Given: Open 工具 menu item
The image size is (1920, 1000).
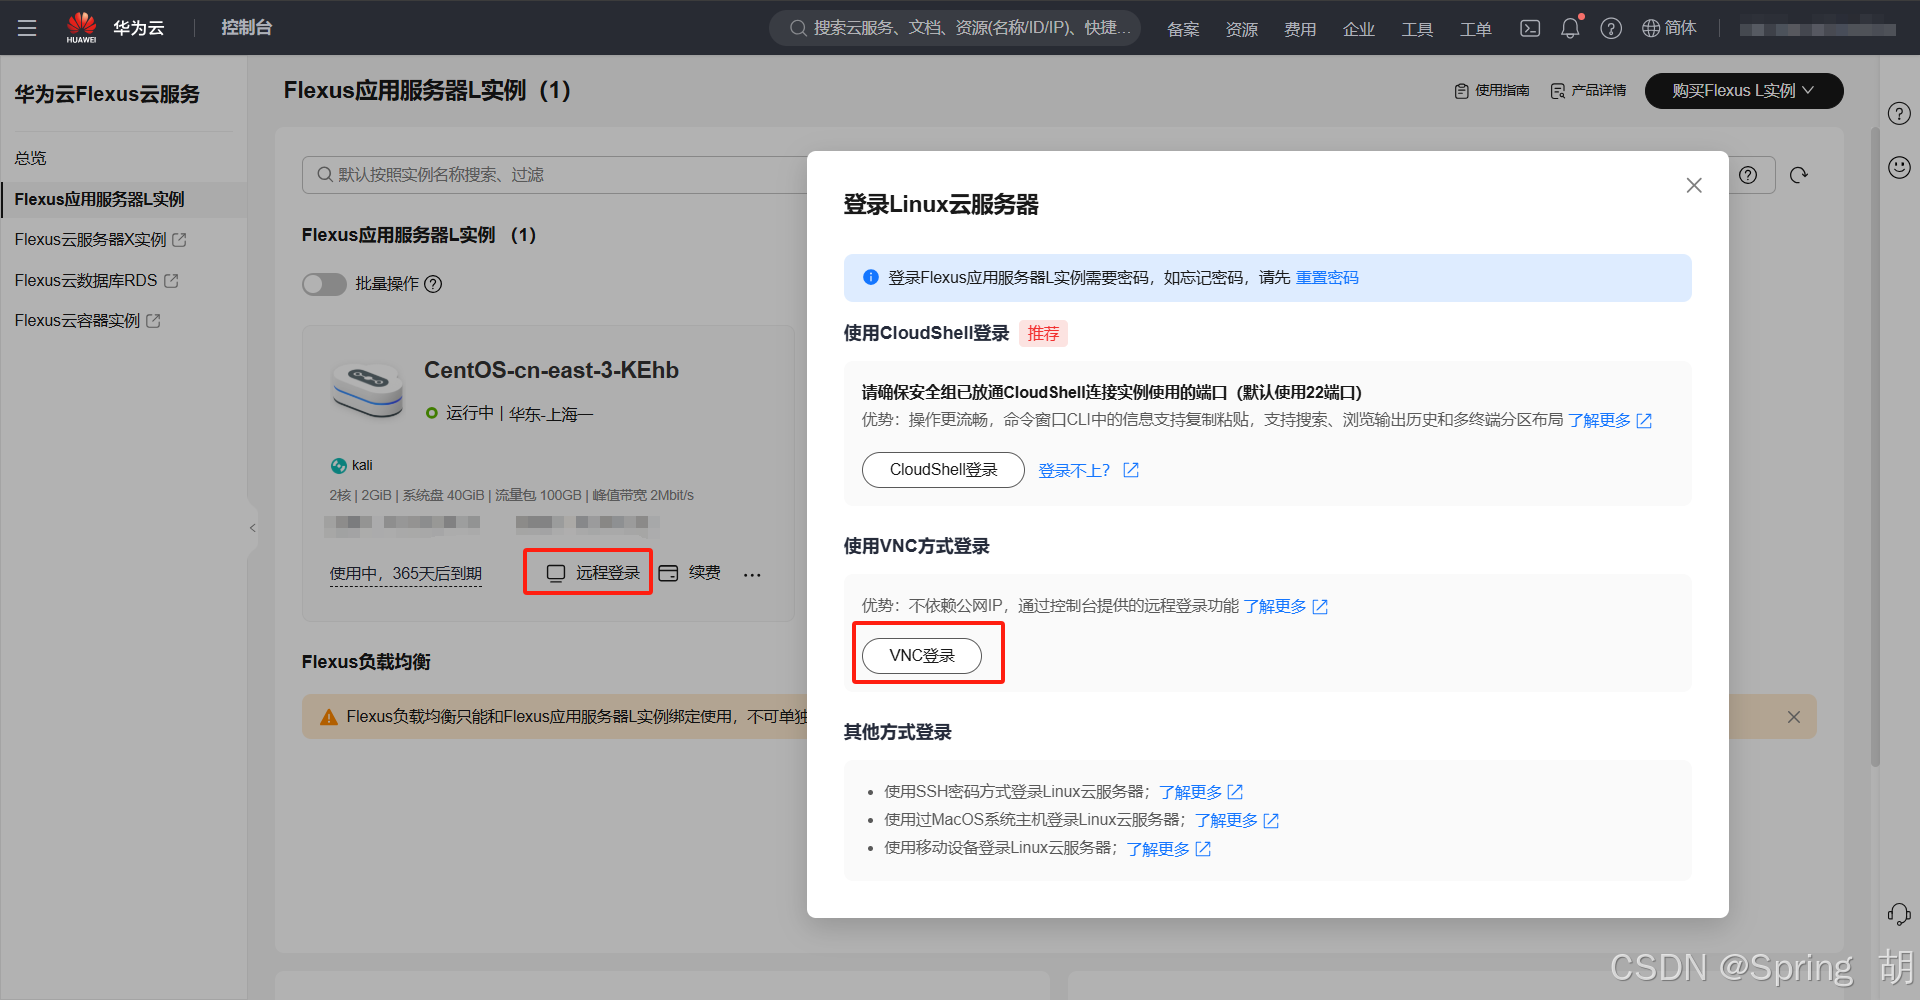Looking at the screenshot, I should point(1417,29).
